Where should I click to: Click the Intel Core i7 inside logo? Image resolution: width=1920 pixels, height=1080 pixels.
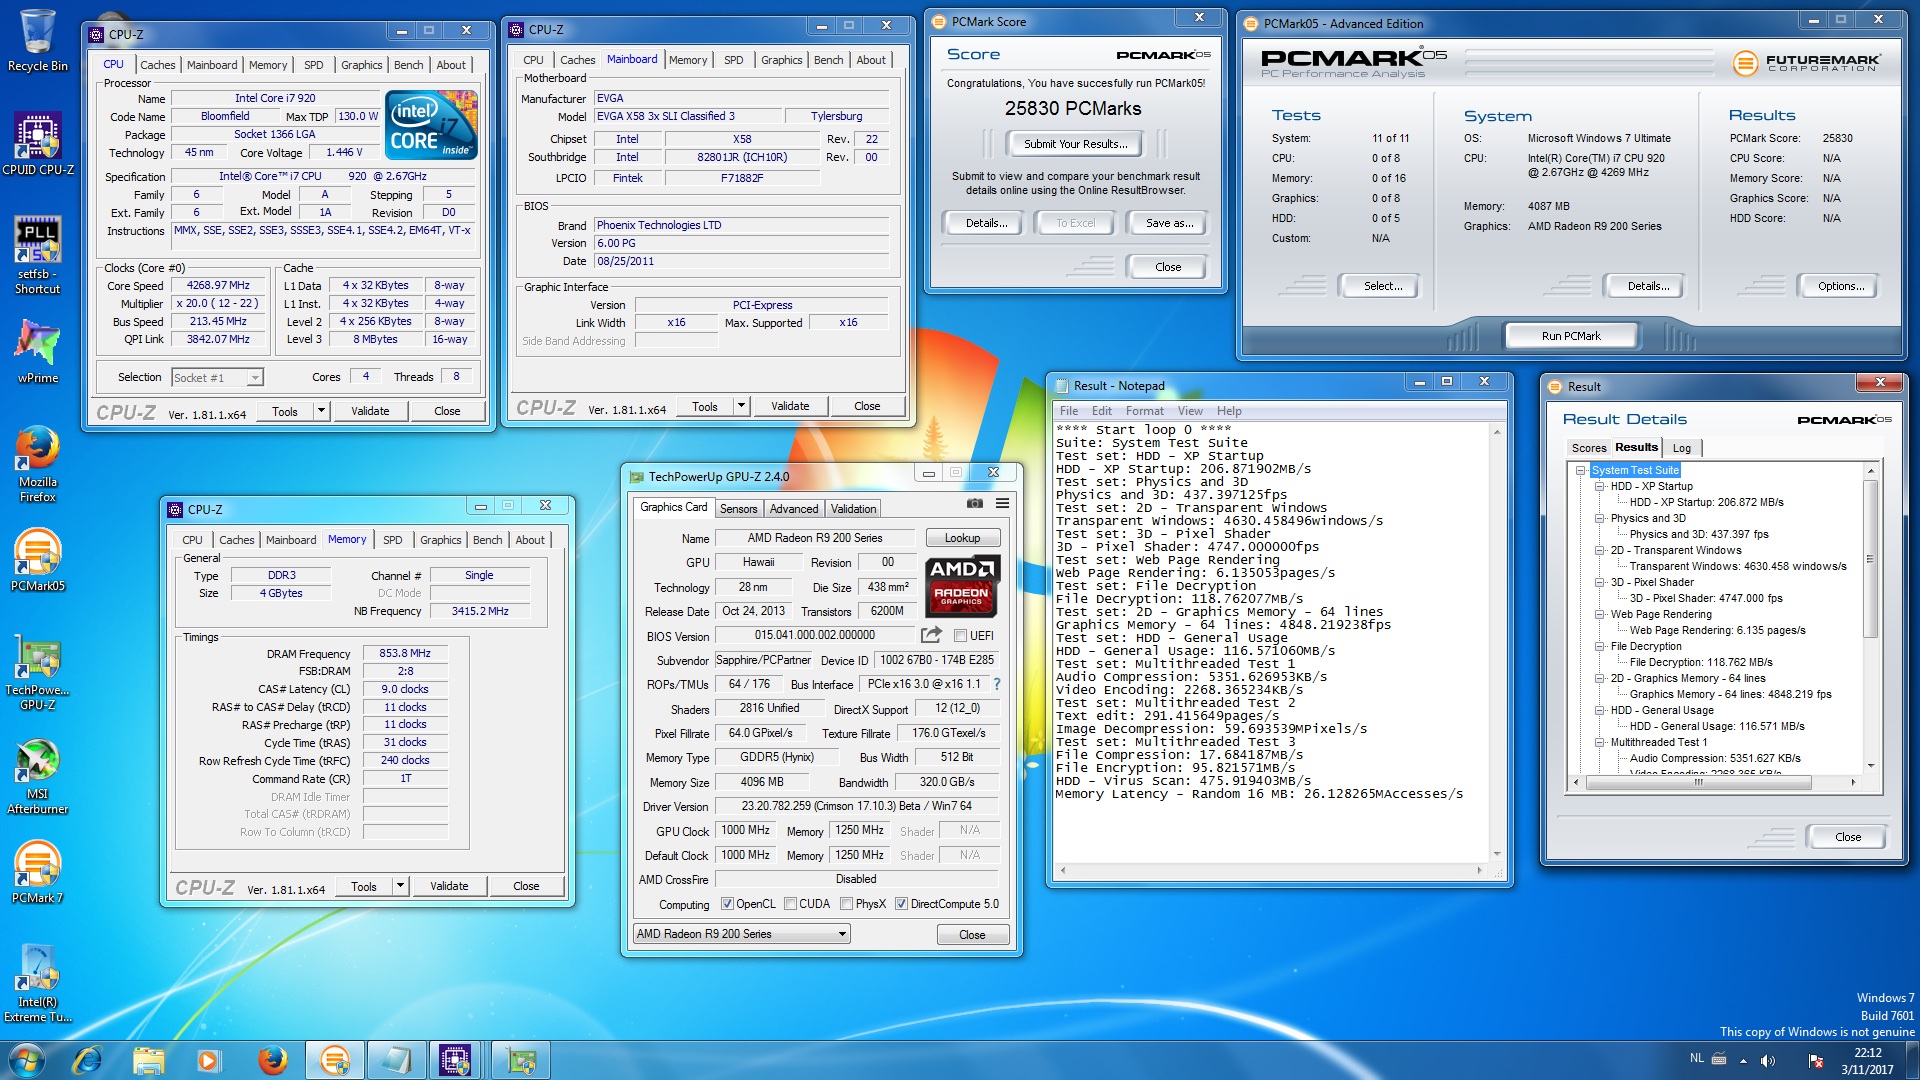[x=431, y=125]
